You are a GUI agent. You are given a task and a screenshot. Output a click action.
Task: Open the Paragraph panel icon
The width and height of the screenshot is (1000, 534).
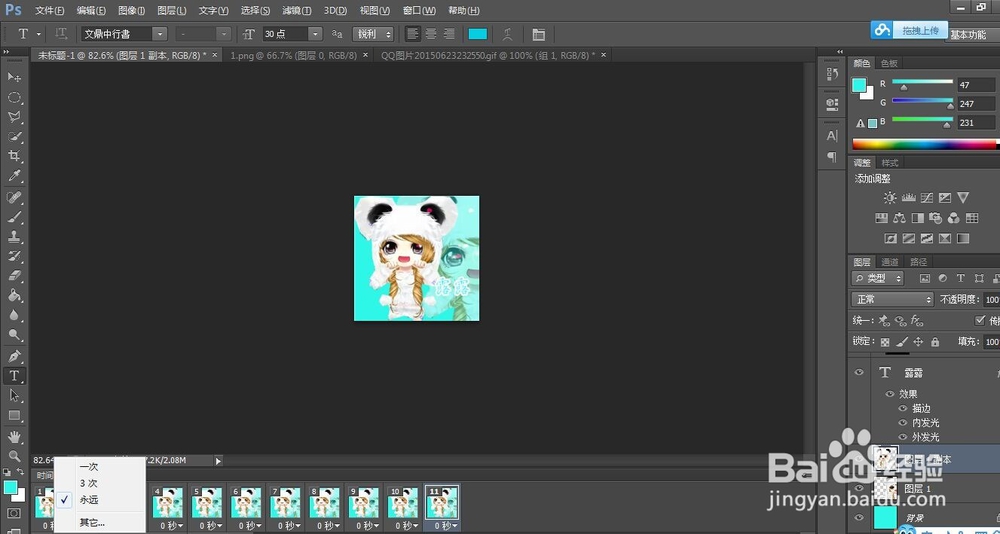click(x=832, y=157)
